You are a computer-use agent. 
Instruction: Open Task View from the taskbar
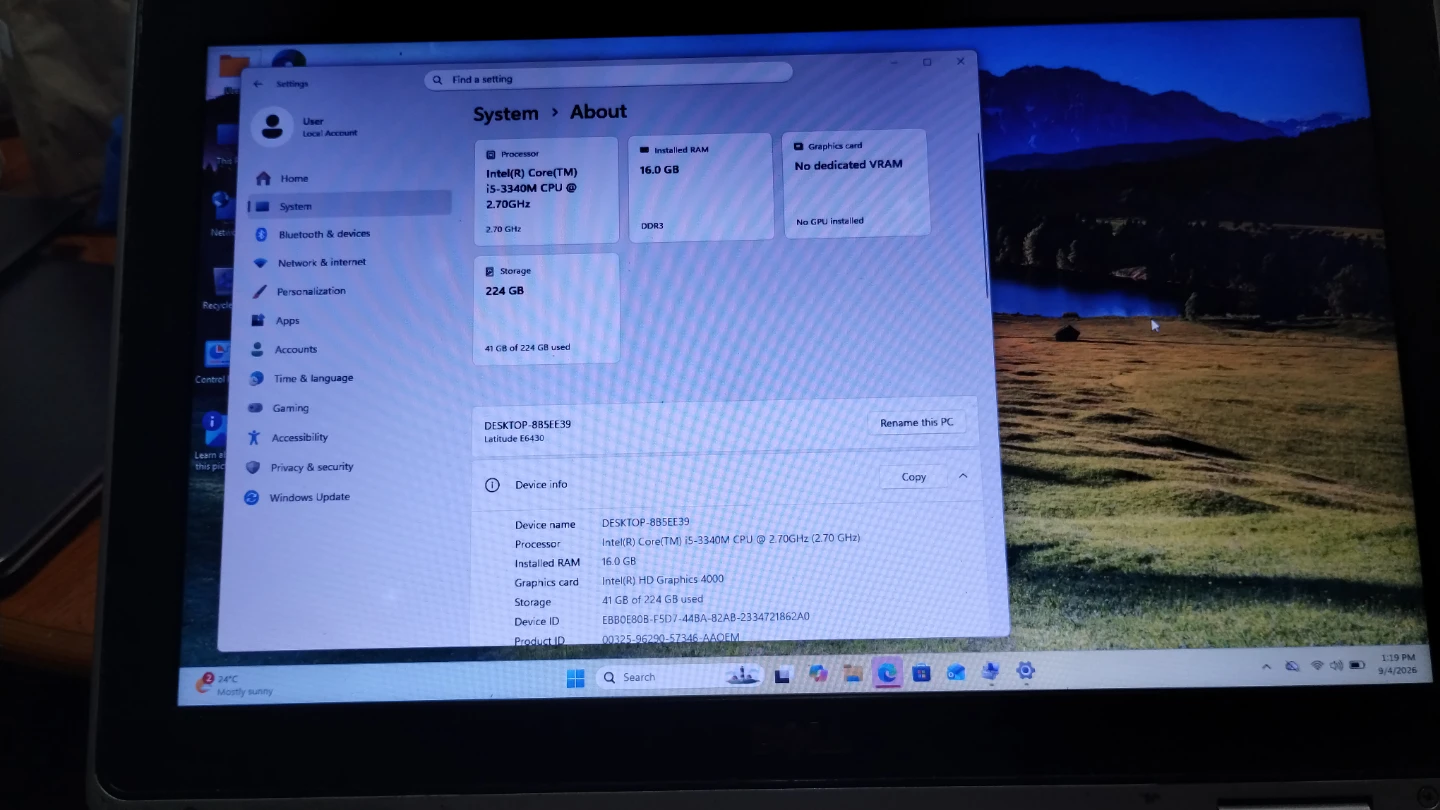coord(783,676)
